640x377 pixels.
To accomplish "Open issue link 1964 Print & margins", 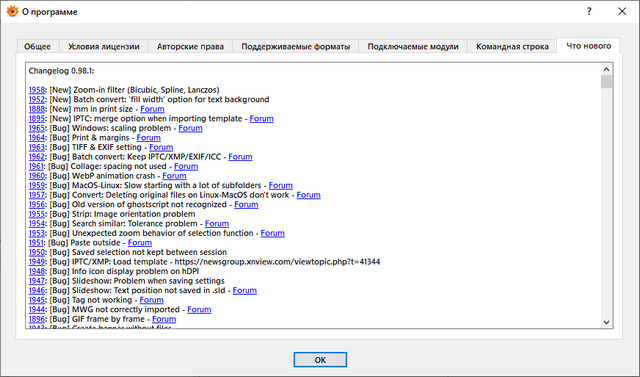I will 37,138.
